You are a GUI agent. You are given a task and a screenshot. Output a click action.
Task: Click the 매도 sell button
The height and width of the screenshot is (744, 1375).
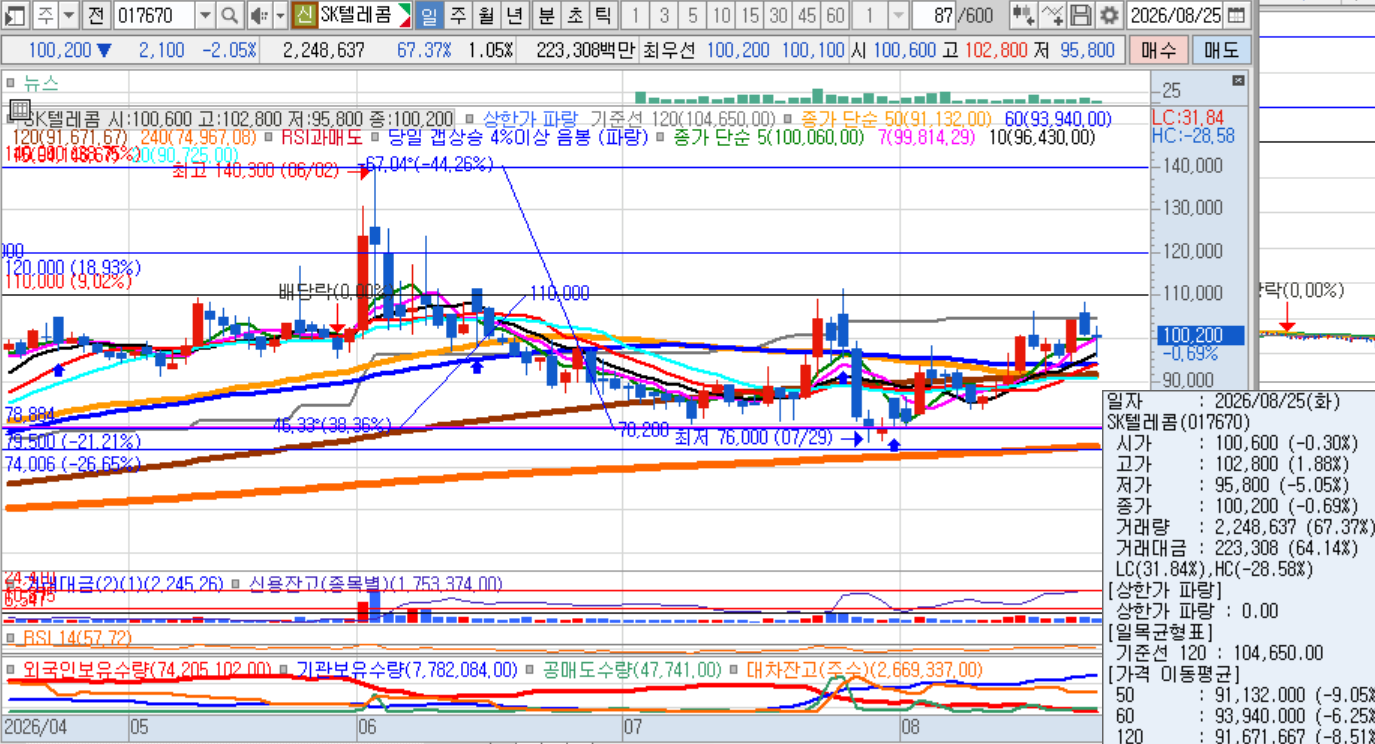[1221, 50]
